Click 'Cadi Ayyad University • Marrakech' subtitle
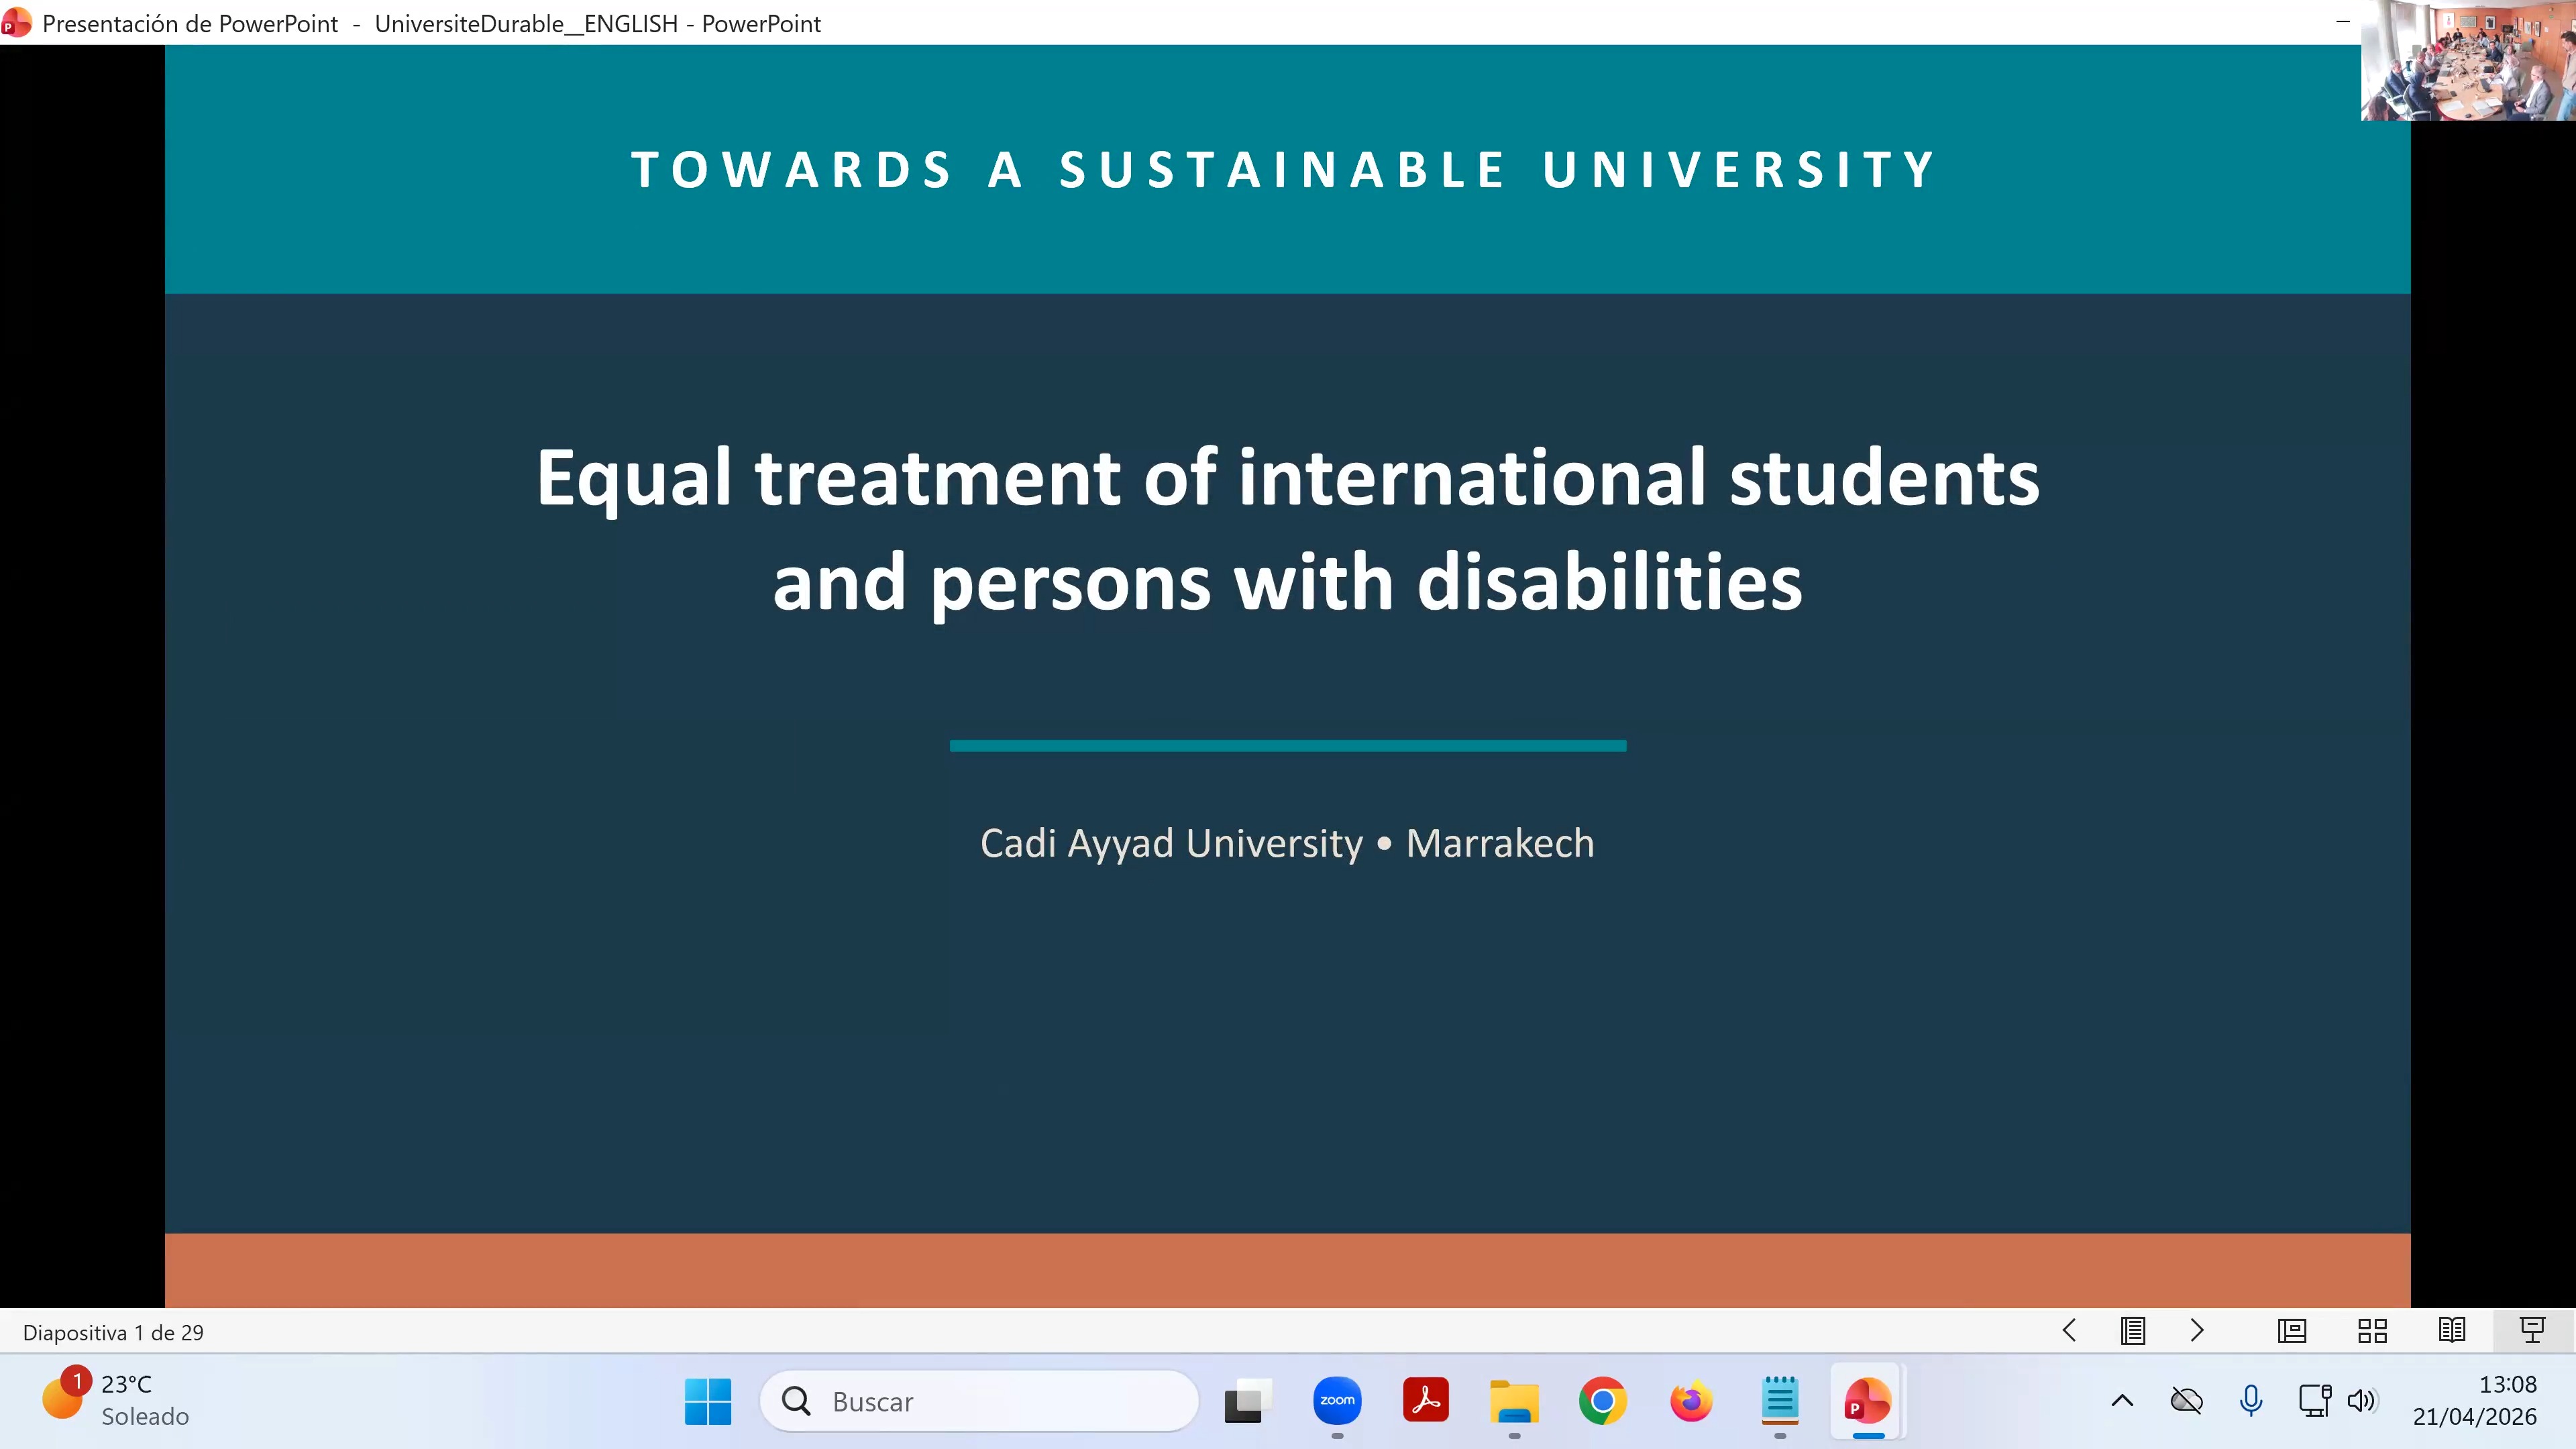This screenshot has width=2576, height=1449. click(1287, 843)
